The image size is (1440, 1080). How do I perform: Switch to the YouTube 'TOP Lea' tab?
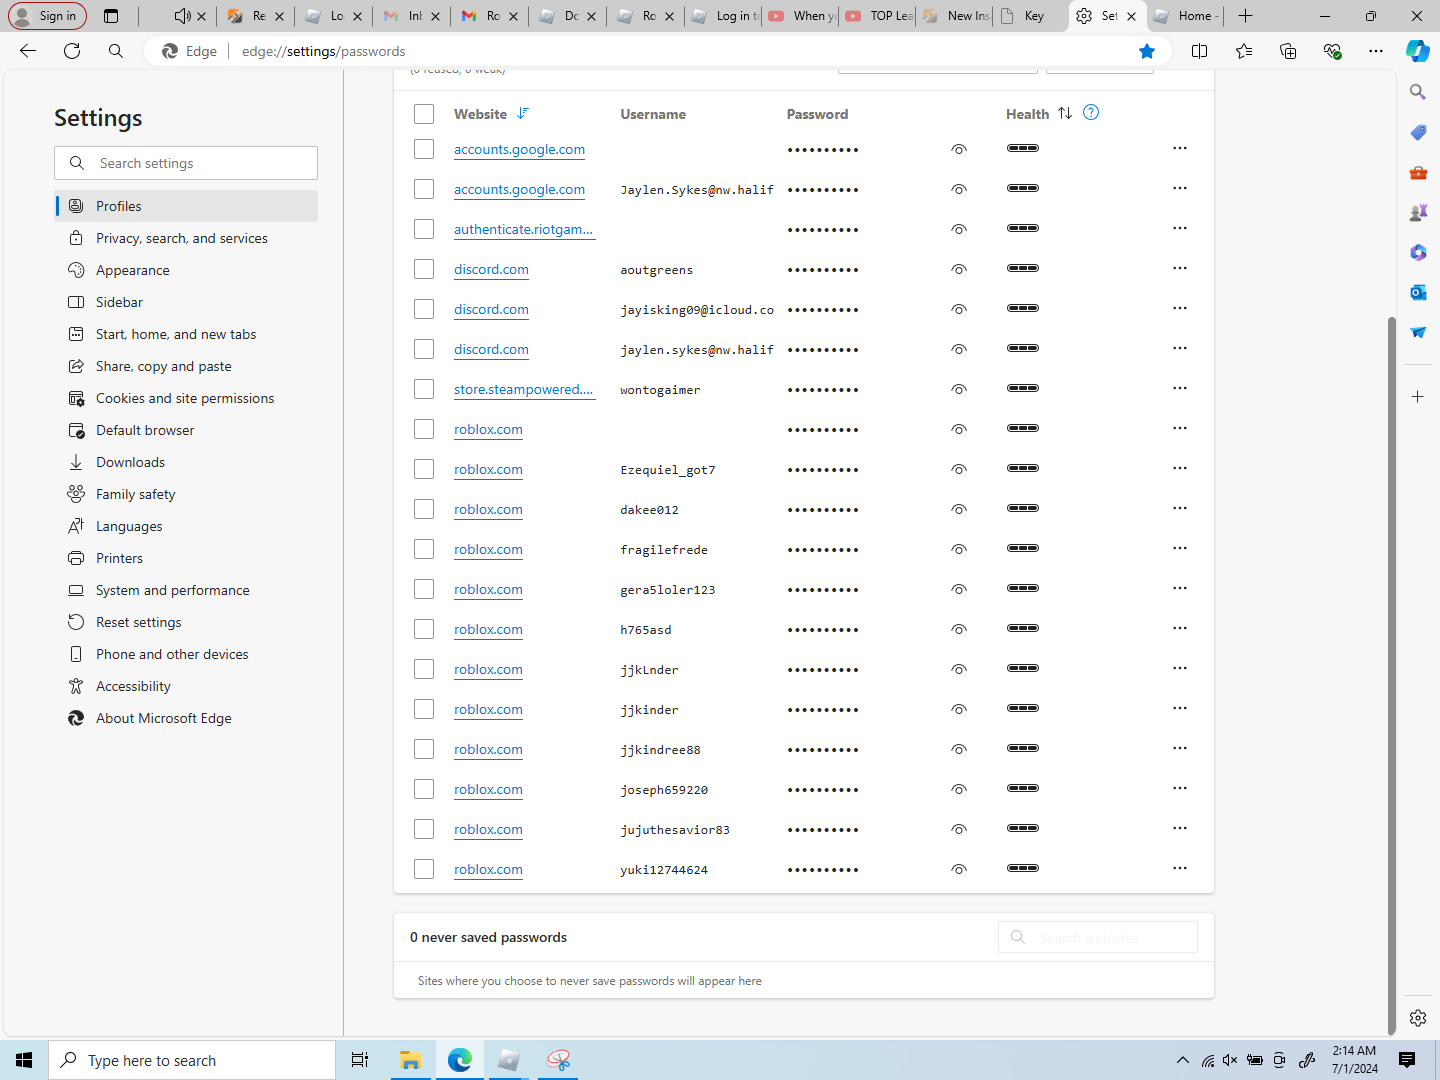pos(879,16)
